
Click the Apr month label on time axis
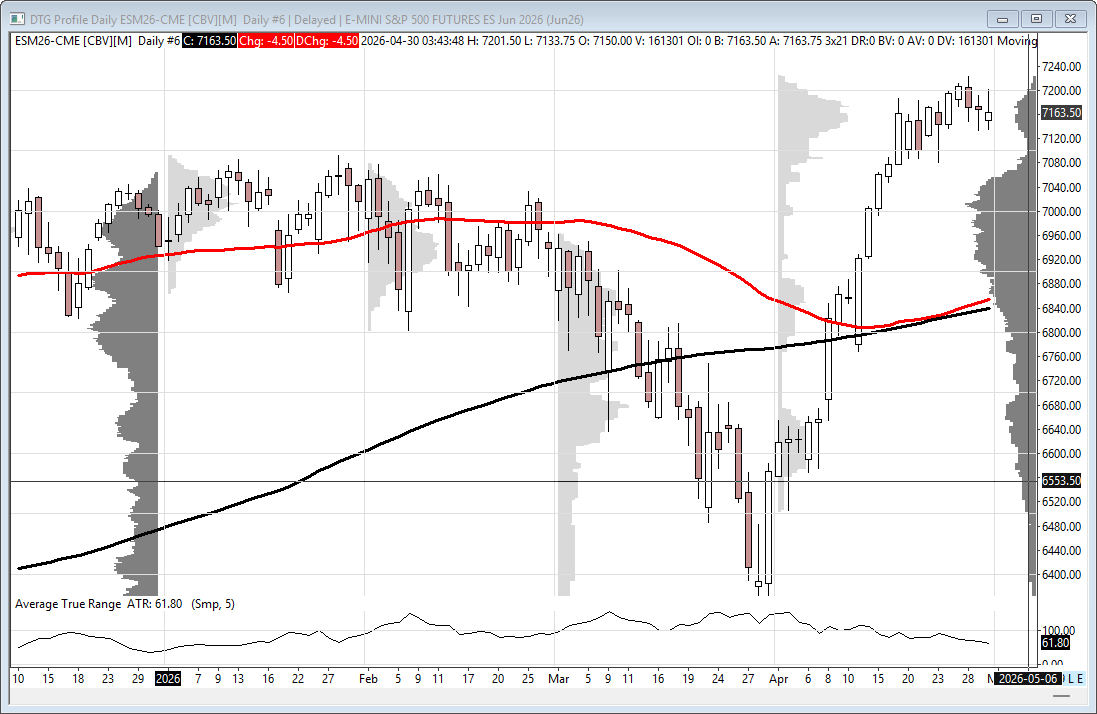point(778,678)
